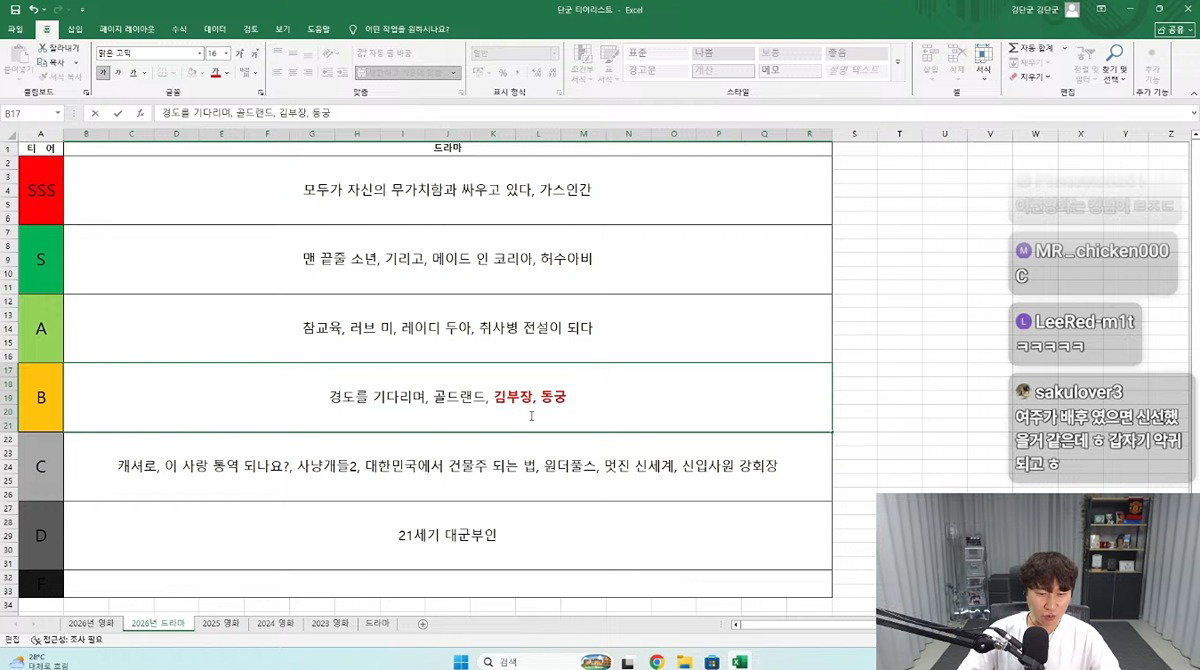Switch to the 2025 영화 sheet tab
1200x670 pixels.
[x=220, y=623]
